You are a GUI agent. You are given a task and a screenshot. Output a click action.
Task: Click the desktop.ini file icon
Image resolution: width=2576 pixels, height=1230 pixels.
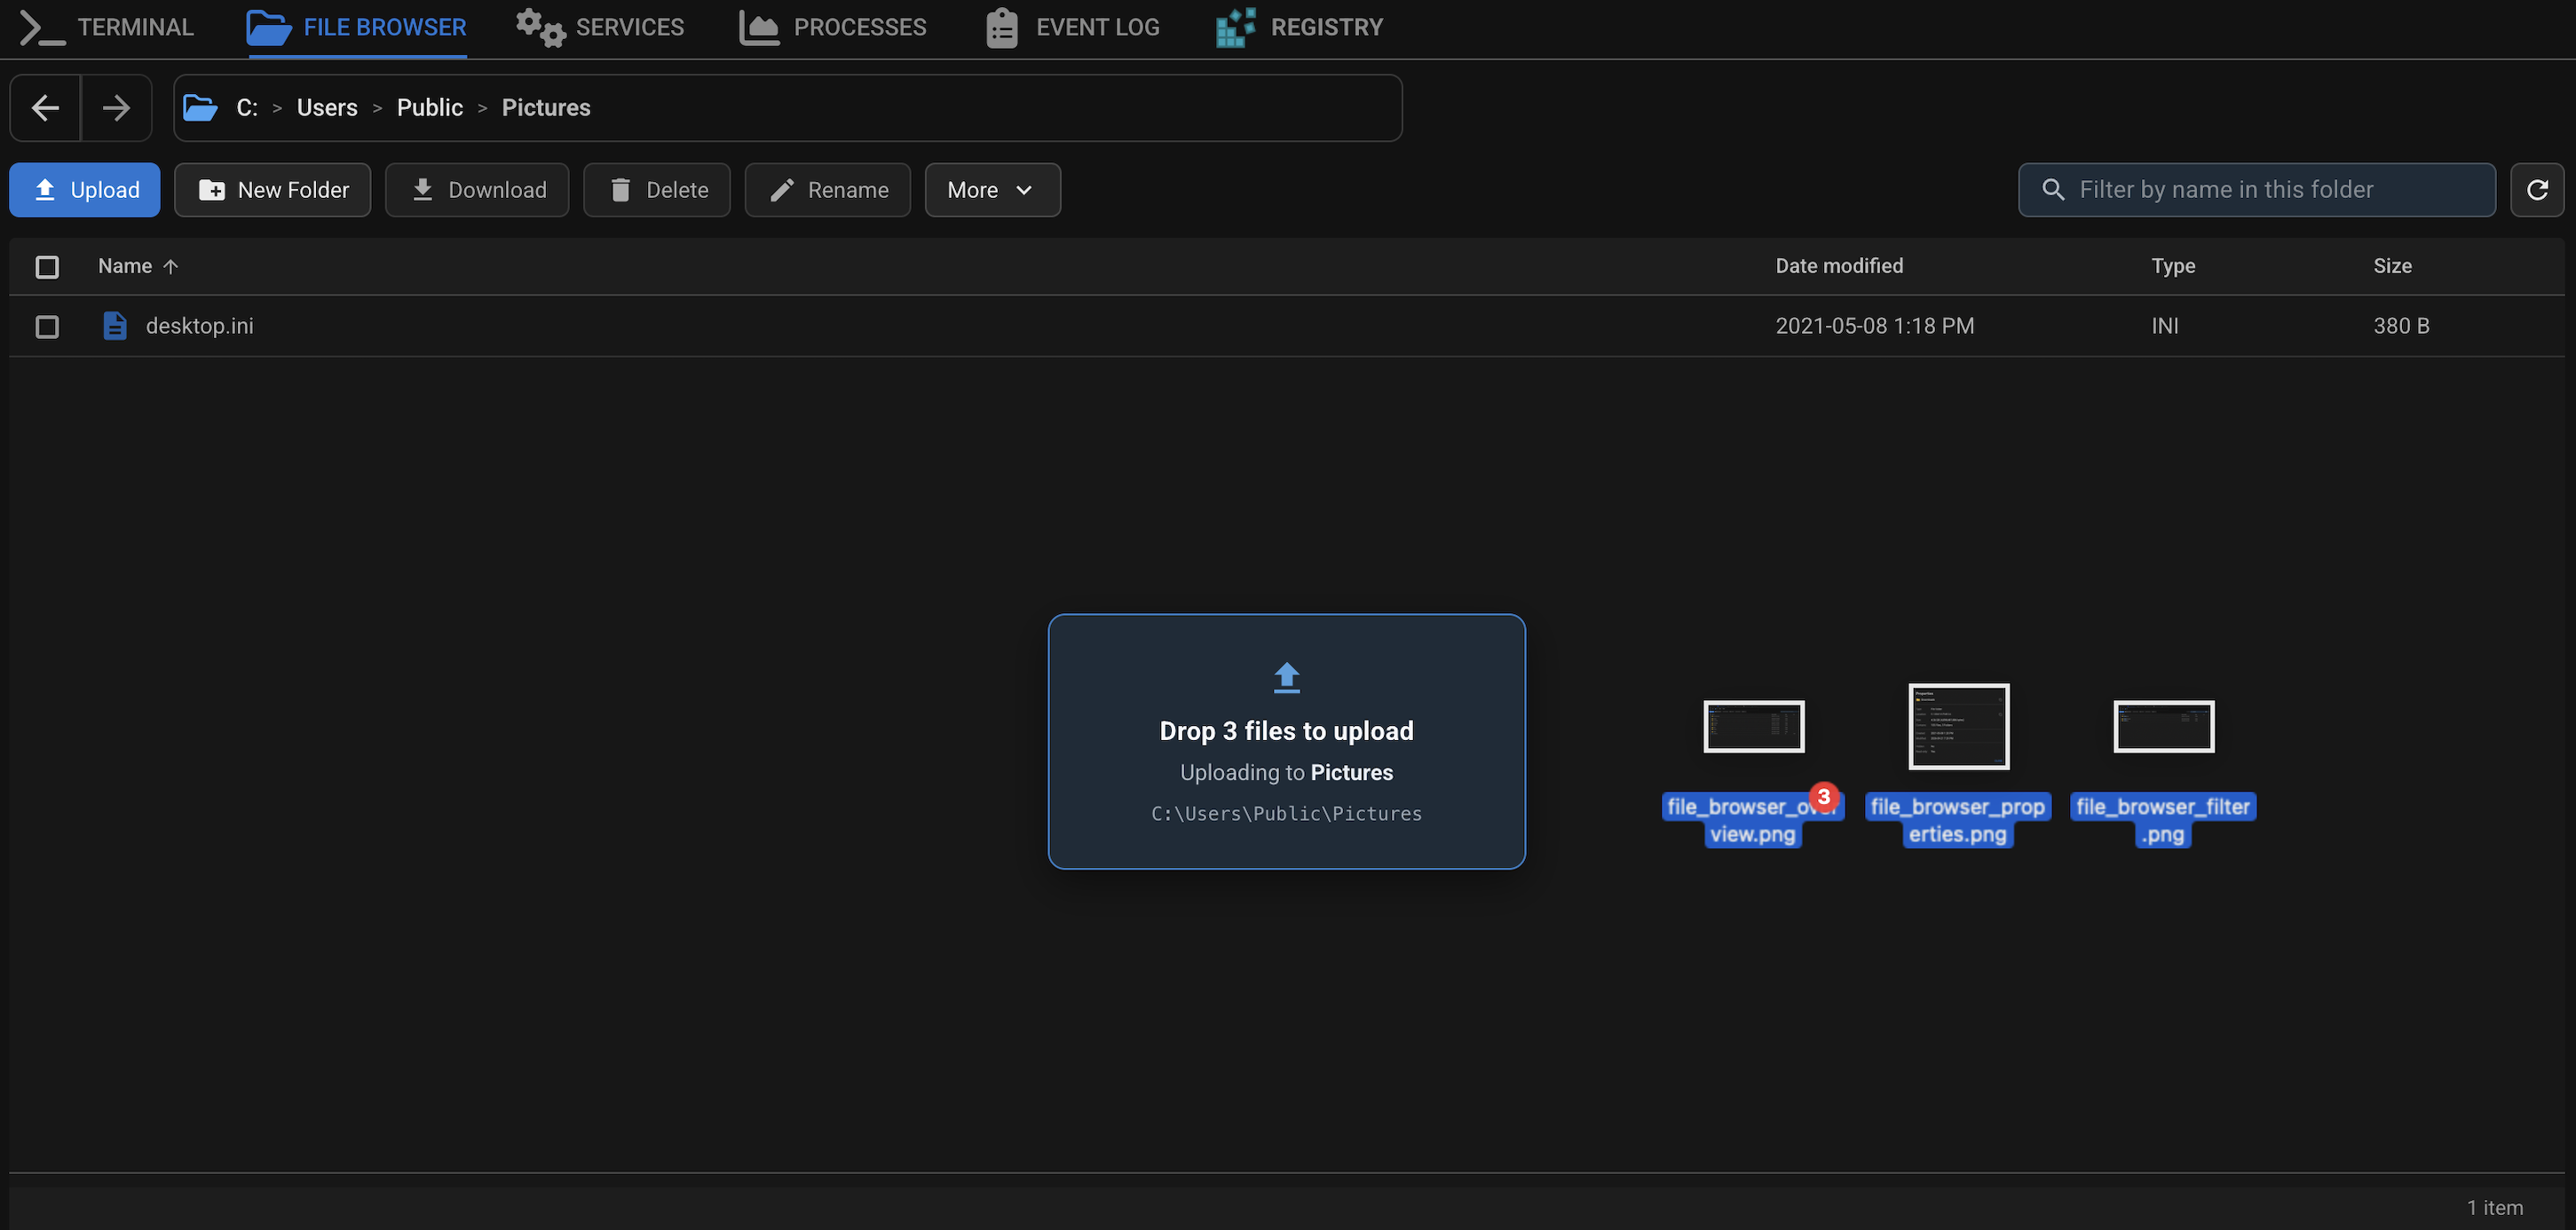coord(115,326)
